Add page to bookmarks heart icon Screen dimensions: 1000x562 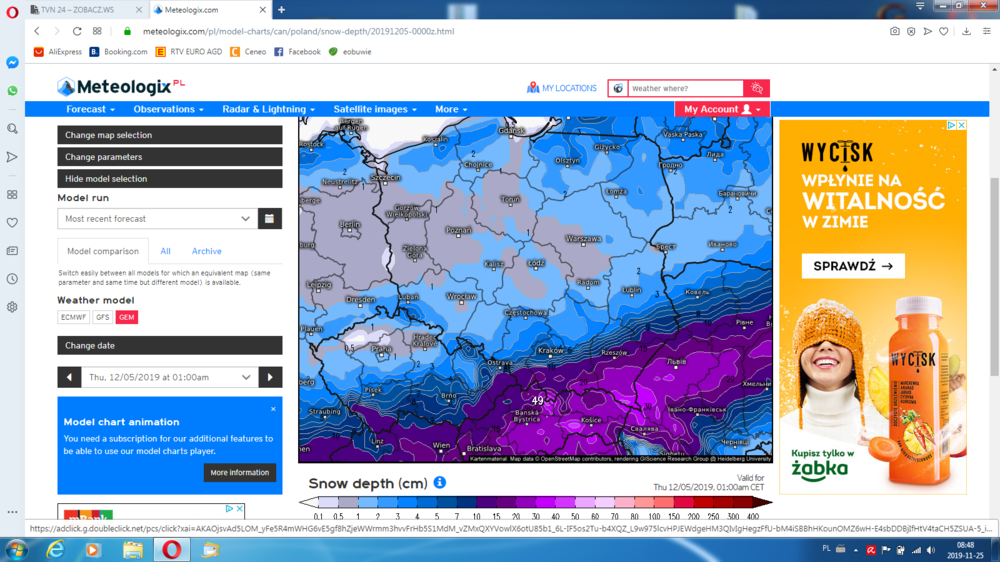click(x=944, y=31)
